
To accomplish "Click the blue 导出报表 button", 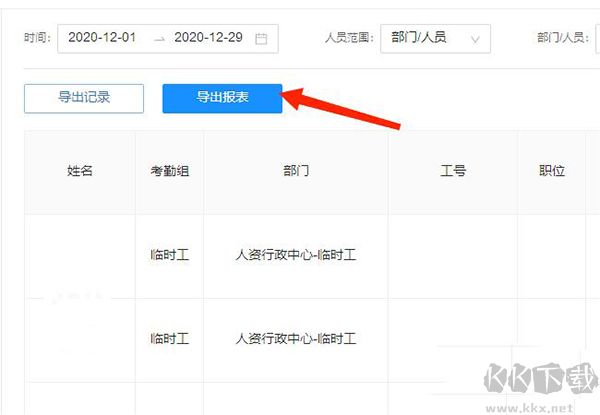I will [x=222, y=98].
